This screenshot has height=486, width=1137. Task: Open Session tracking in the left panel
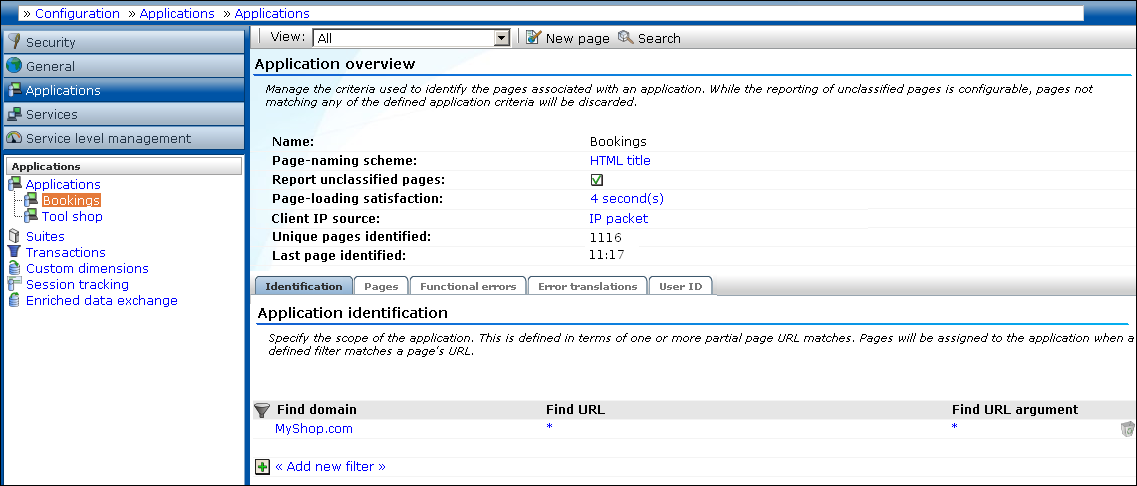point(77,284)
